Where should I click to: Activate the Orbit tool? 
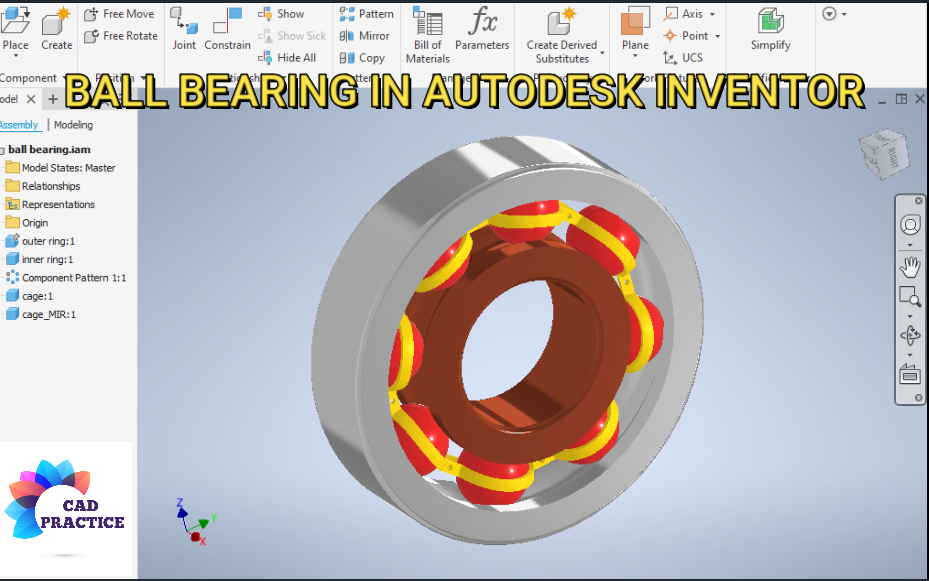(910, 336)
